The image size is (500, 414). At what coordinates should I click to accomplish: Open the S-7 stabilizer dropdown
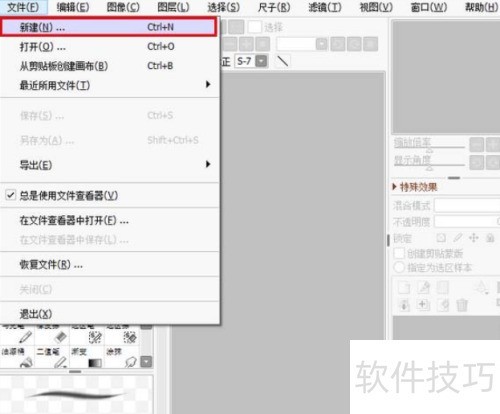pos(261,61)
